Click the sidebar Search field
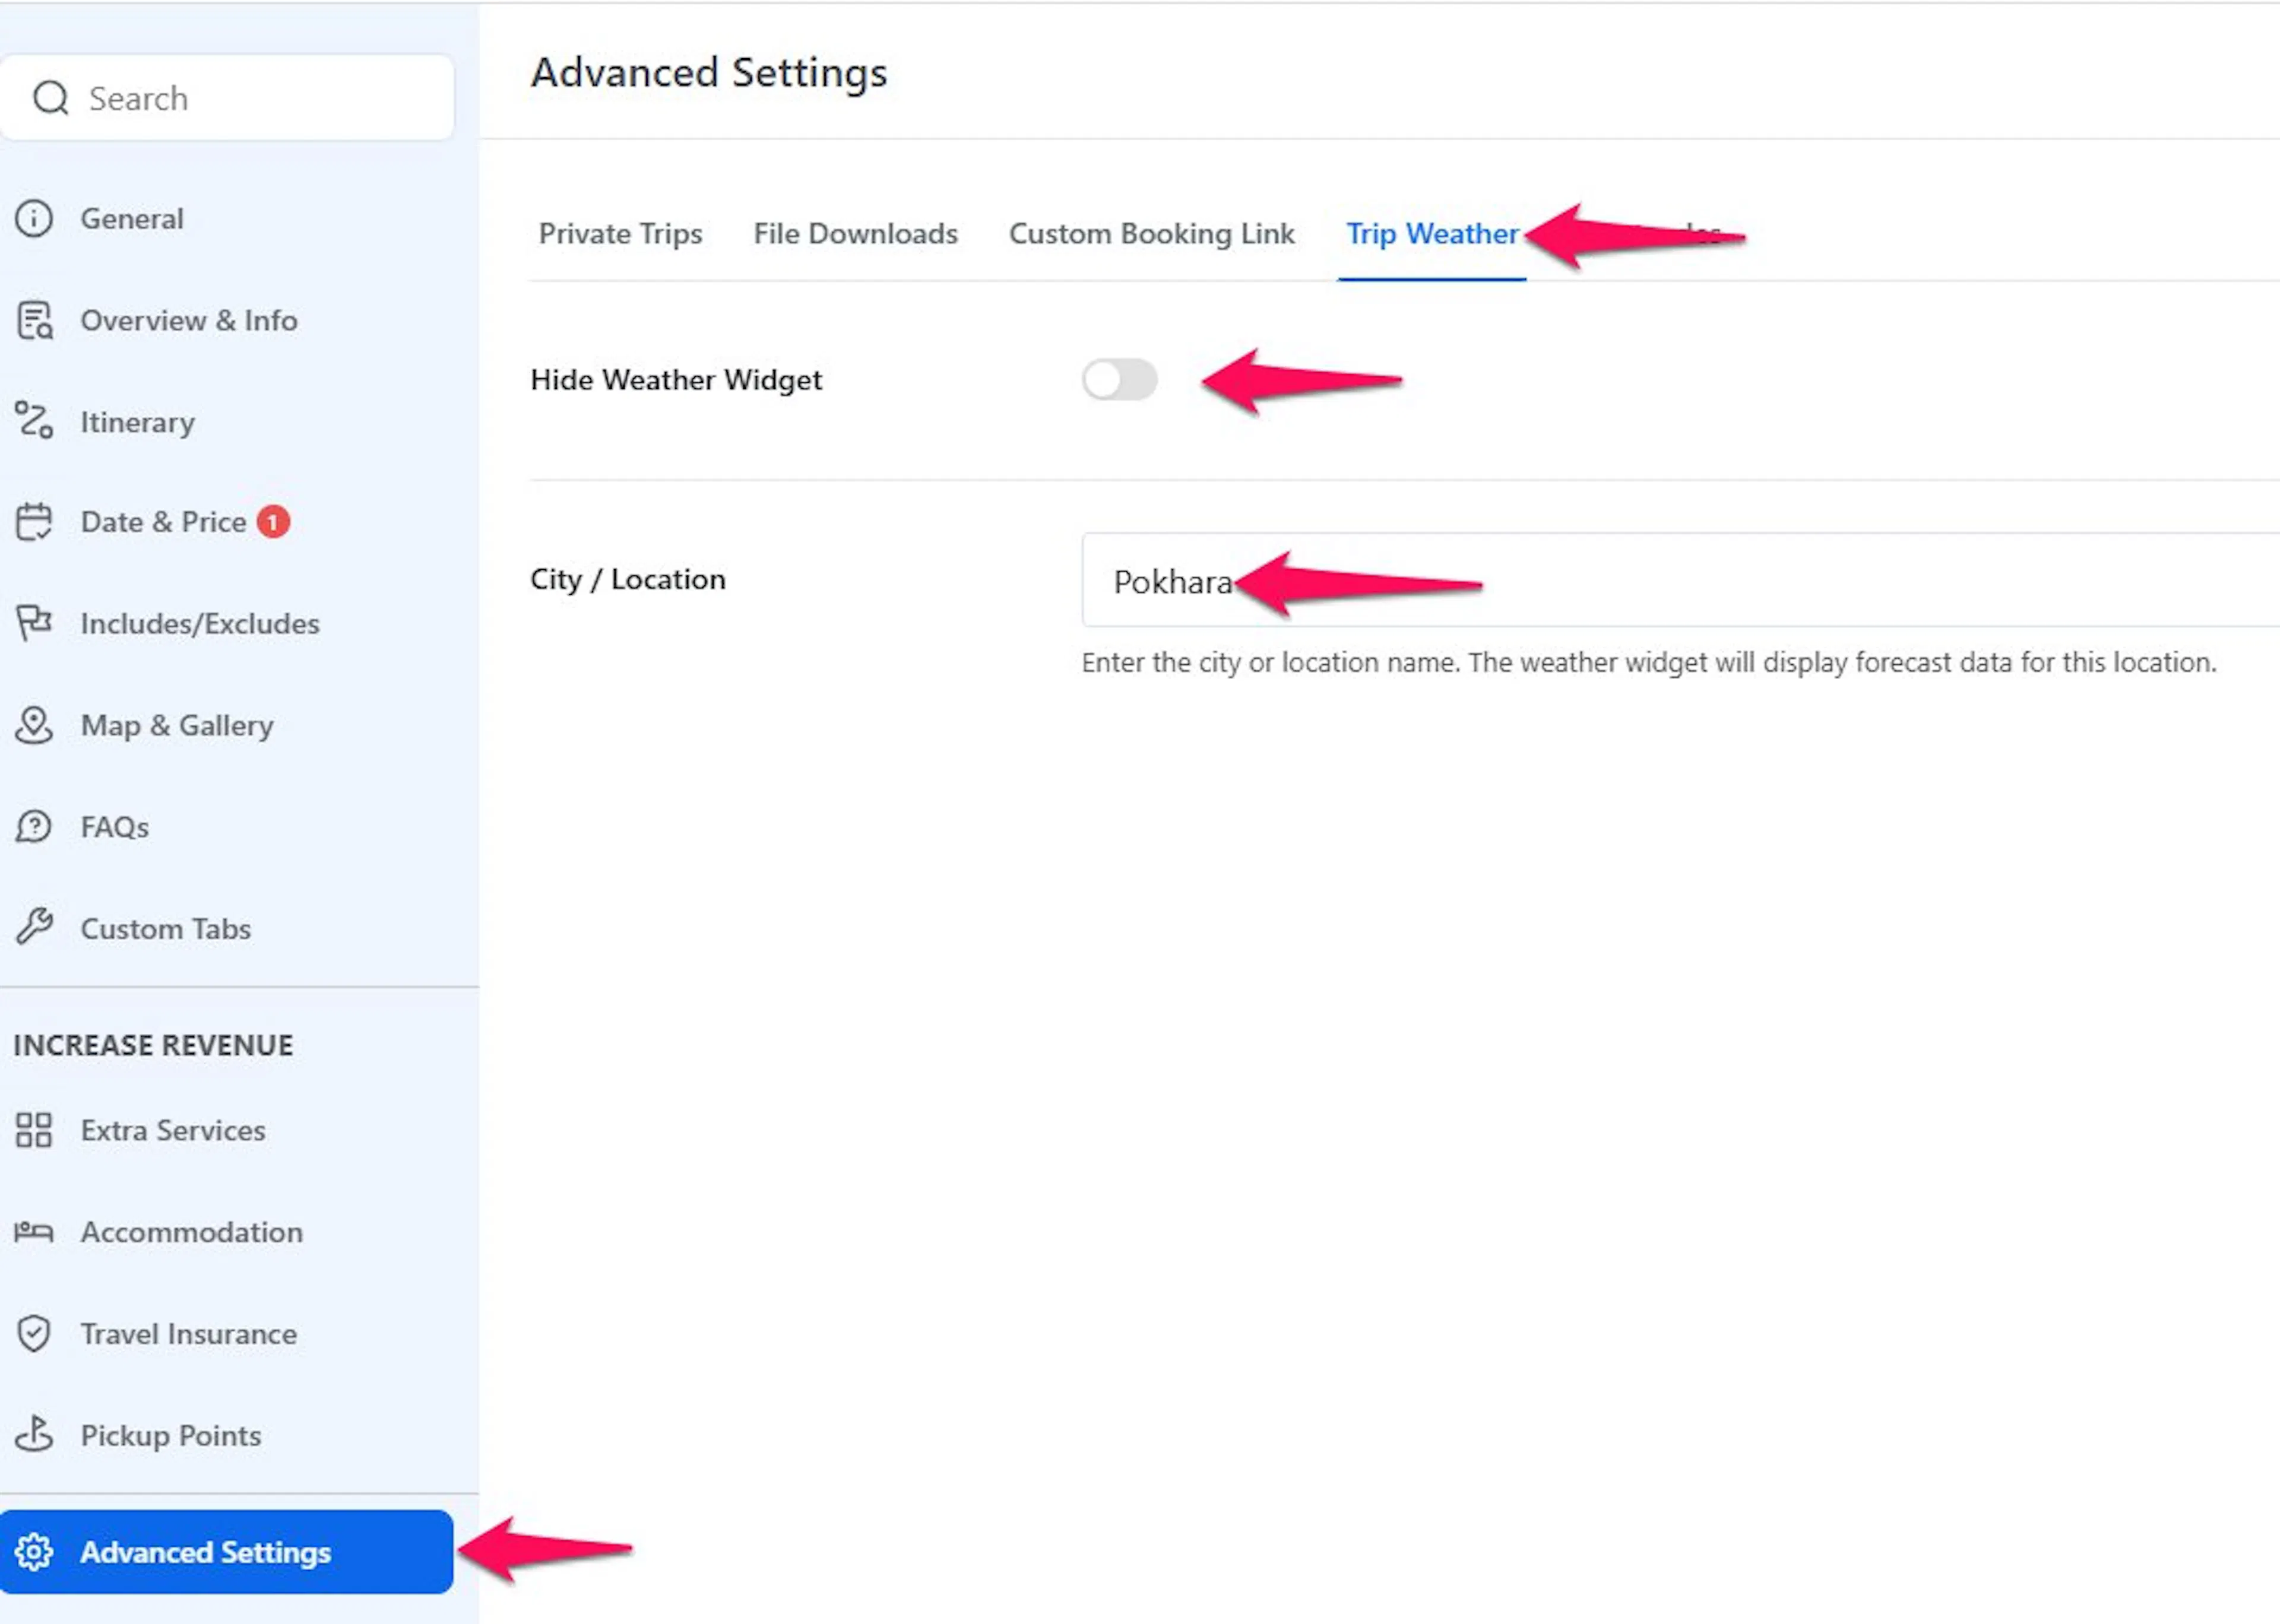The image size is (2280, 1624). tap(227, 98)
